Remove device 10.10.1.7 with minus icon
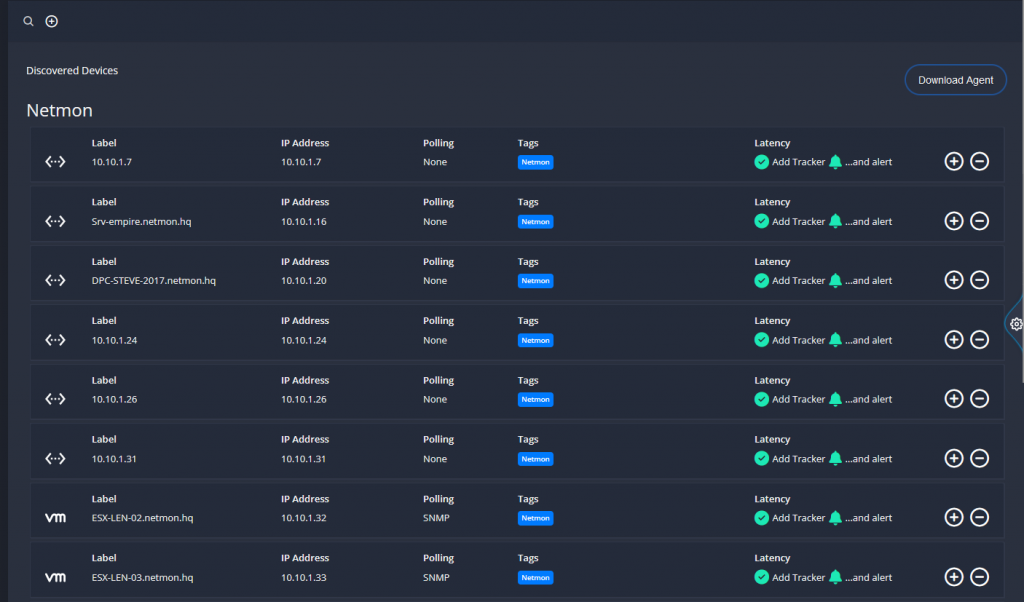The height and width of the screenshot is (602, 1024). point(979,161)
